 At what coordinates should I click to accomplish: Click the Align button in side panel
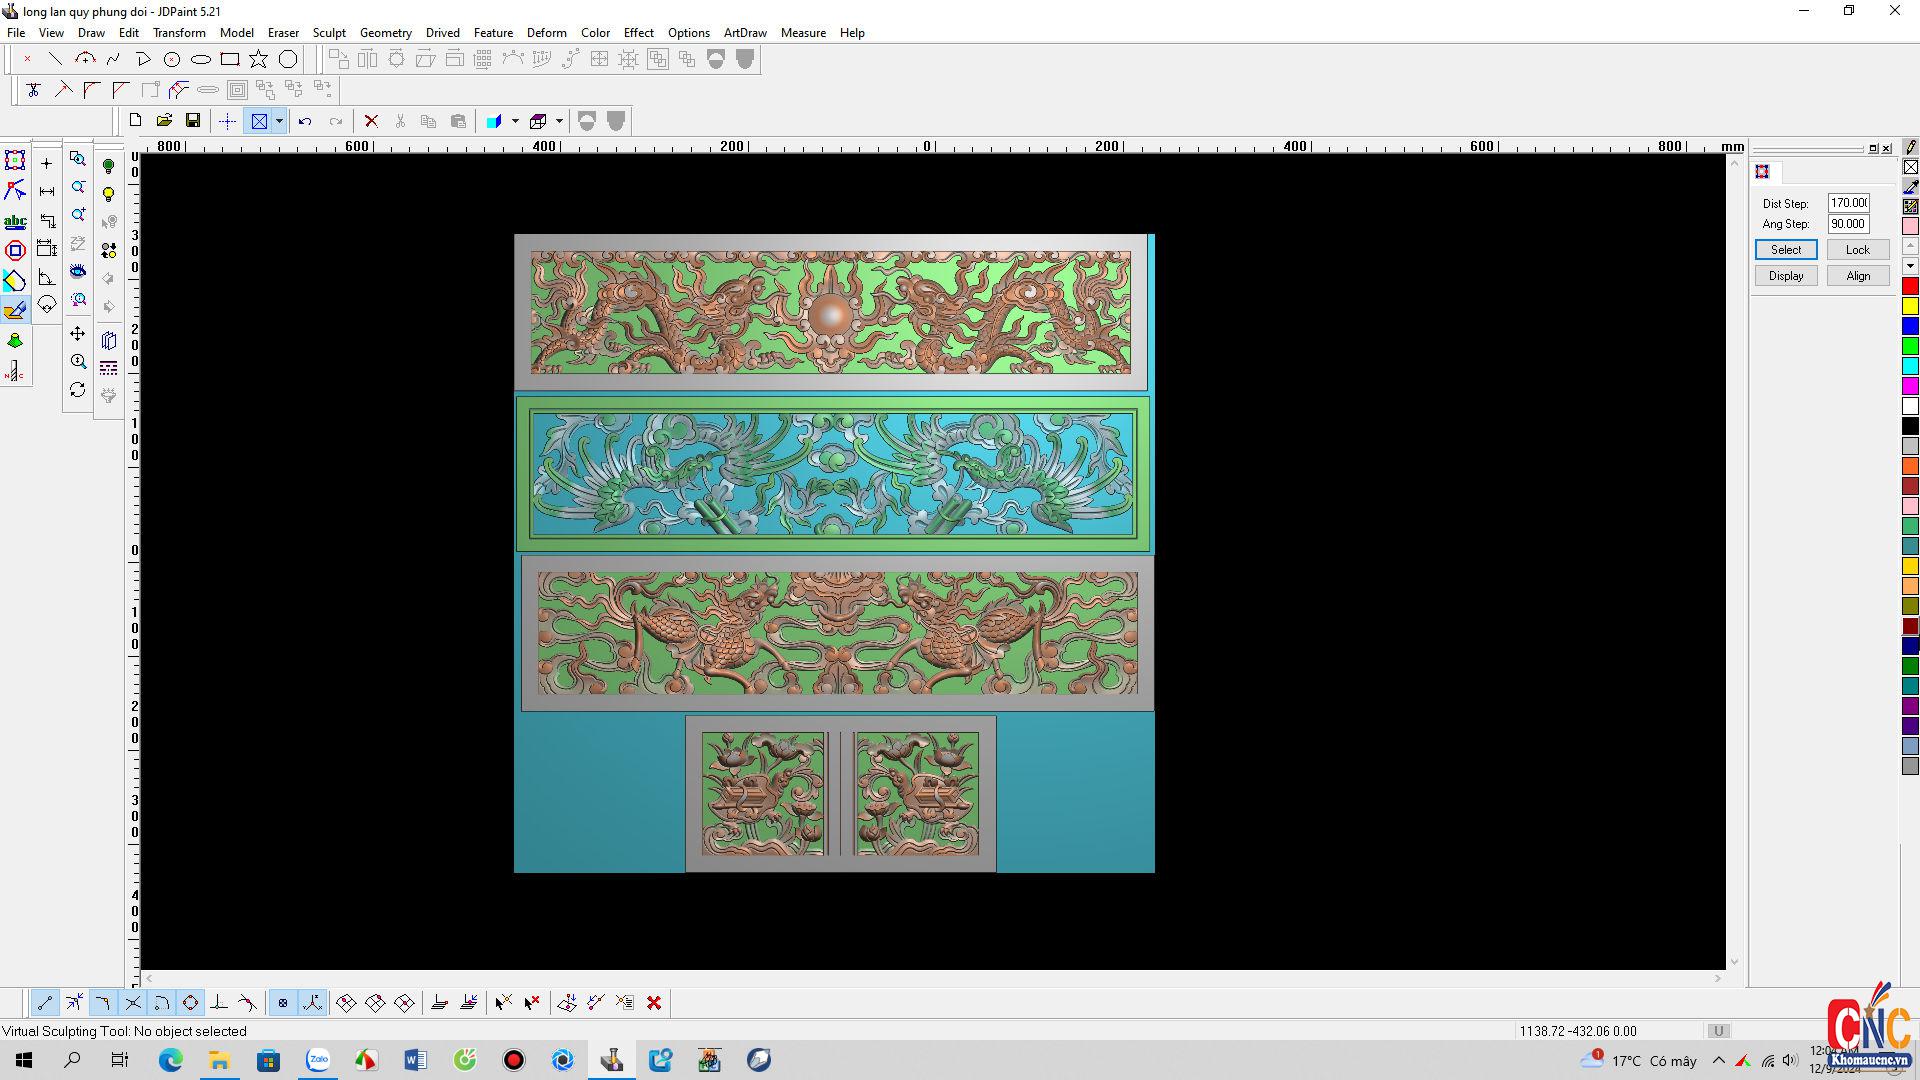pos(1857,276)
